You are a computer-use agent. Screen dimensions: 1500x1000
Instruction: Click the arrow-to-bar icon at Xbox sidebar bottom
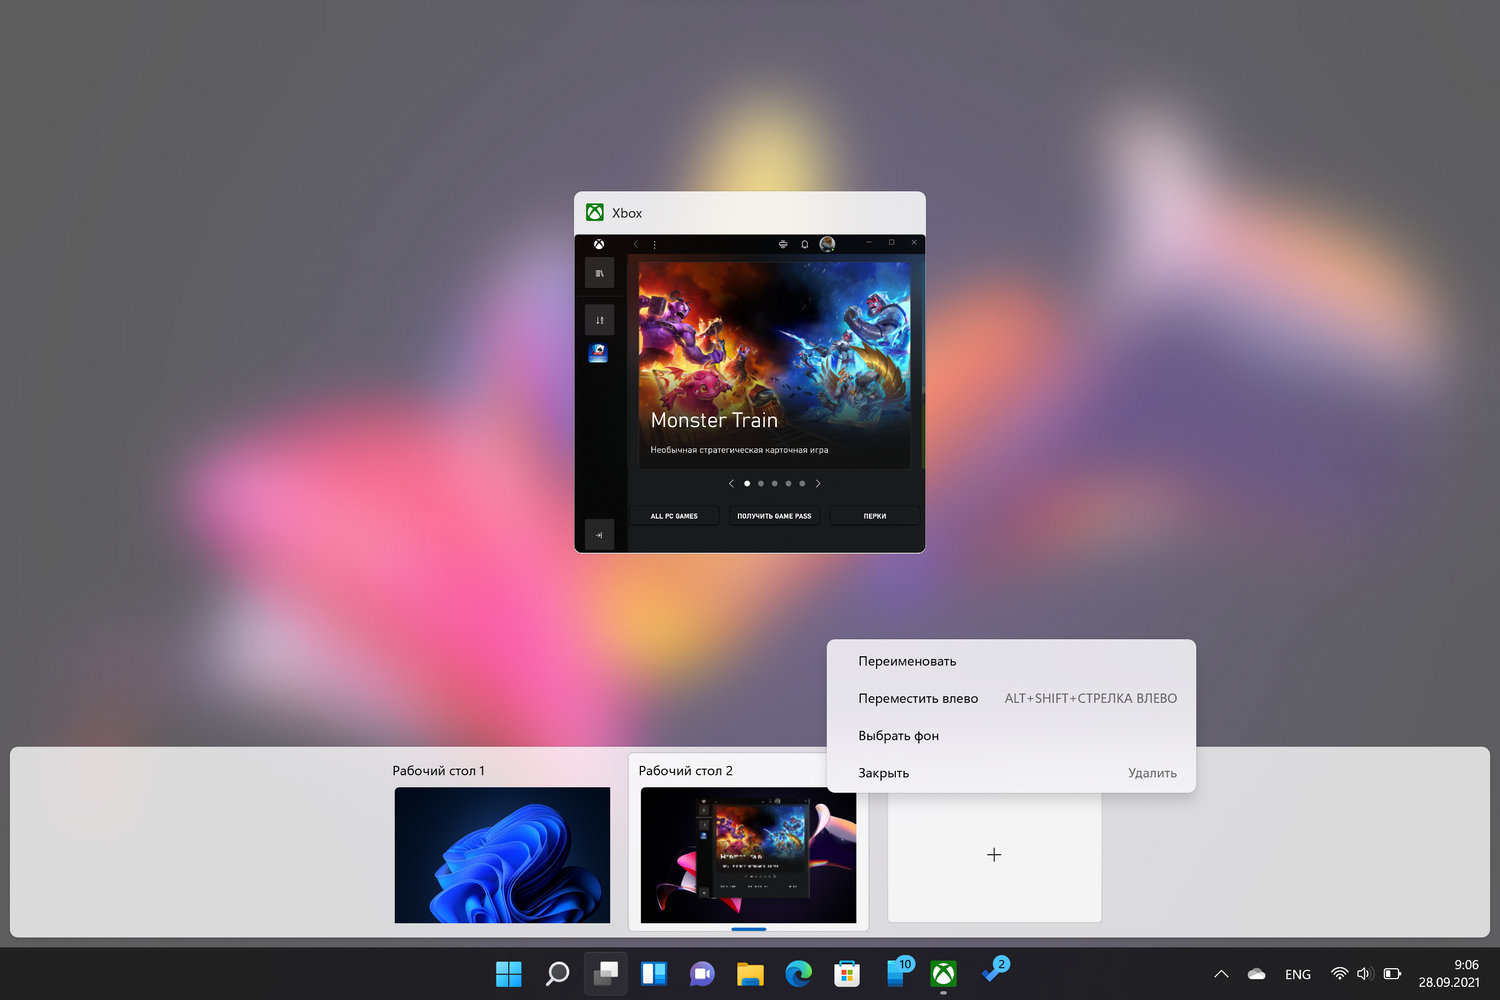point(600,535)
